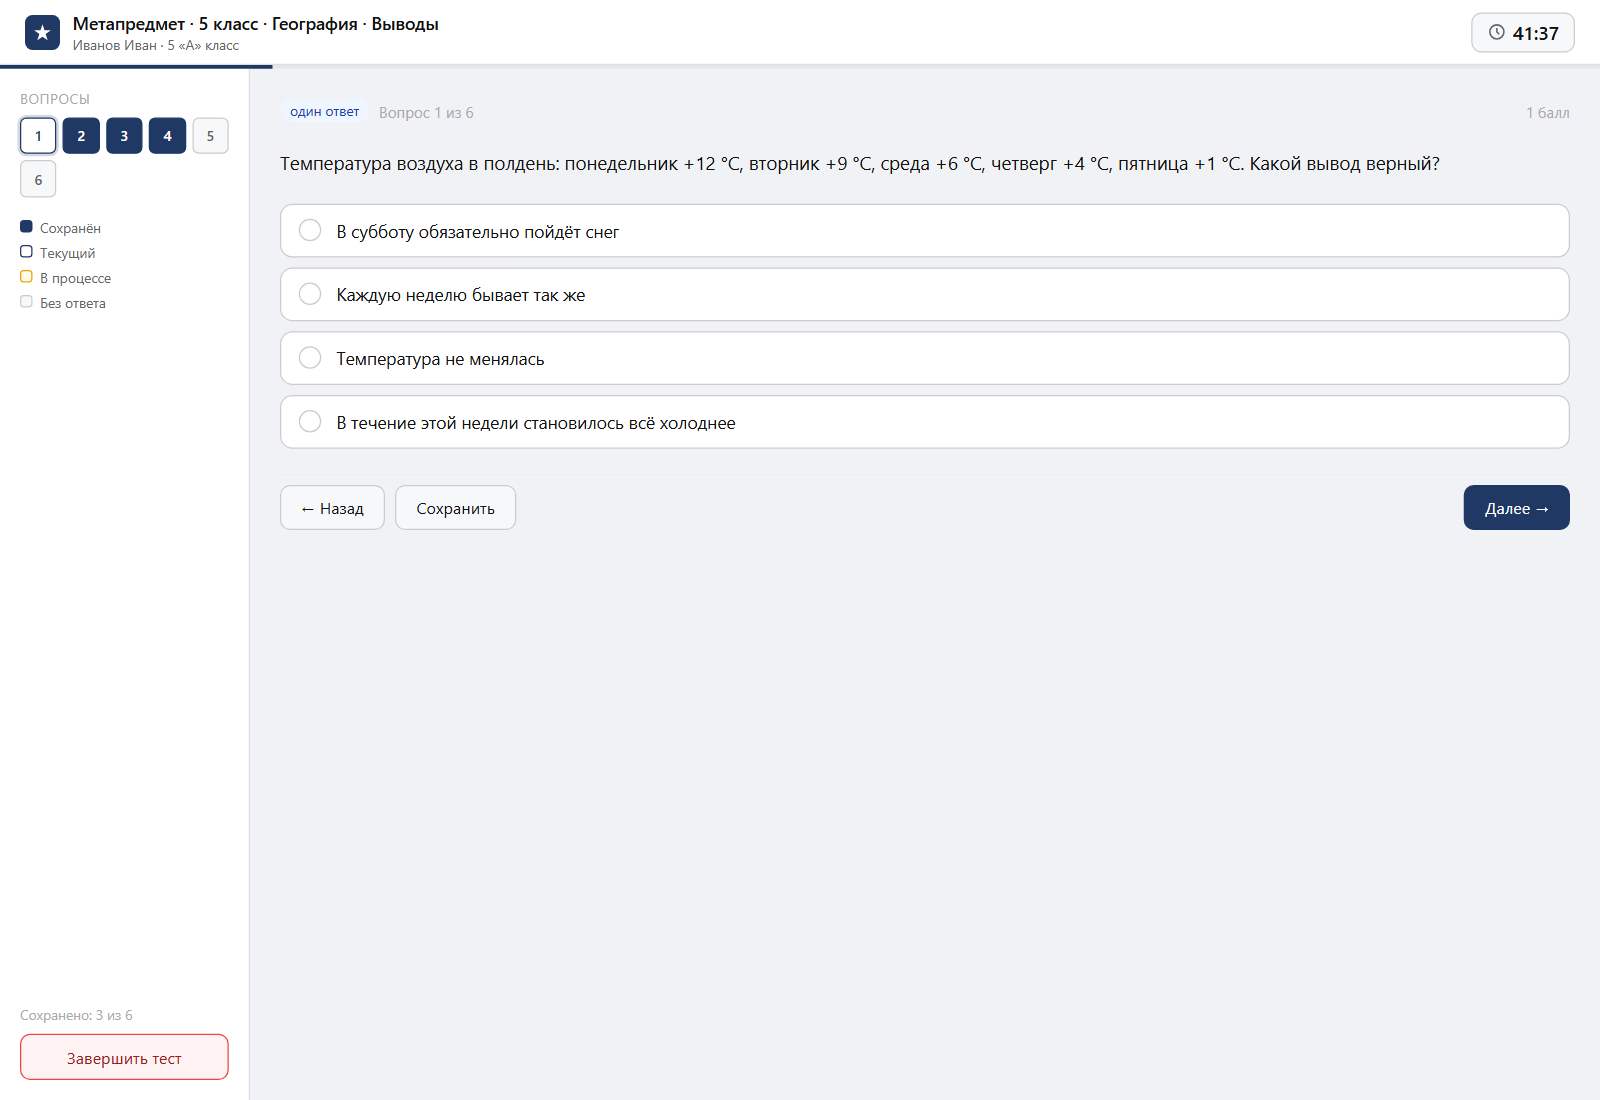Click the 'В процессе' legend entry
Screen dimensions: 1600x1100
[66, 278]
